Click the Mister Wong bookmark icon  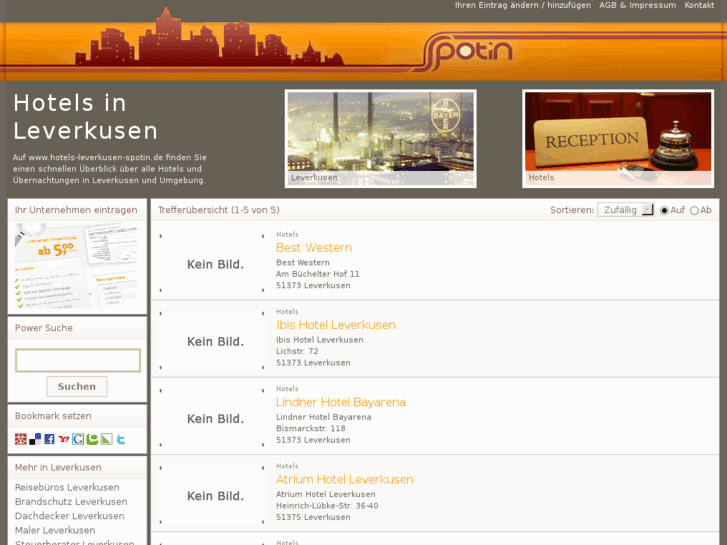[x=20, y=439]
